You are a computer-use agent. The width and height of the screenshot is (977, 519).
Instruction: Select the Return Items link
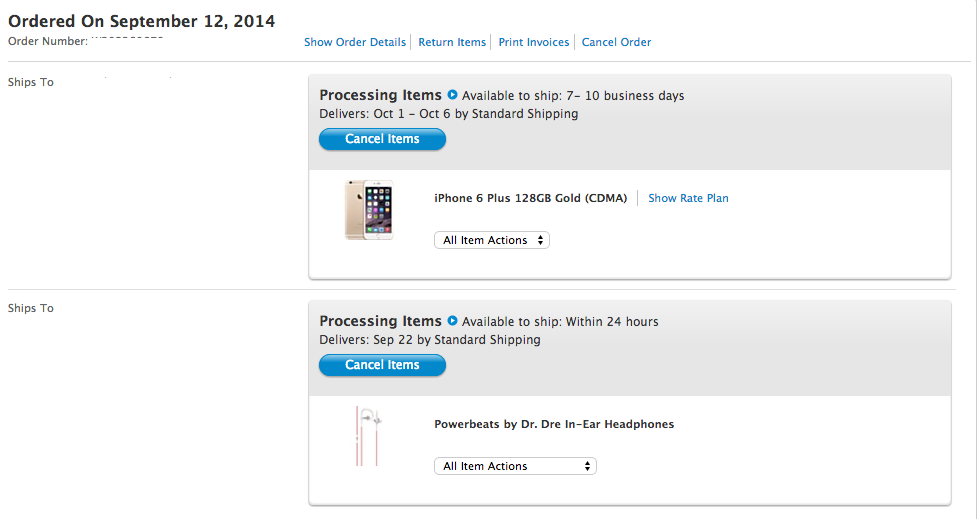tap(452, 42)
